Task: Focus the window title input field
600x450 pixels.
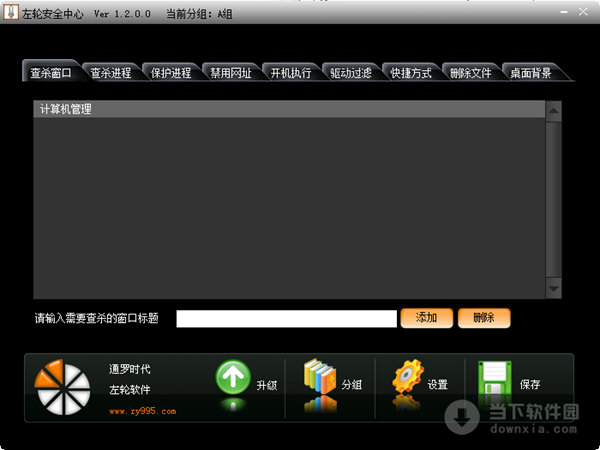Action: [286, 319]
